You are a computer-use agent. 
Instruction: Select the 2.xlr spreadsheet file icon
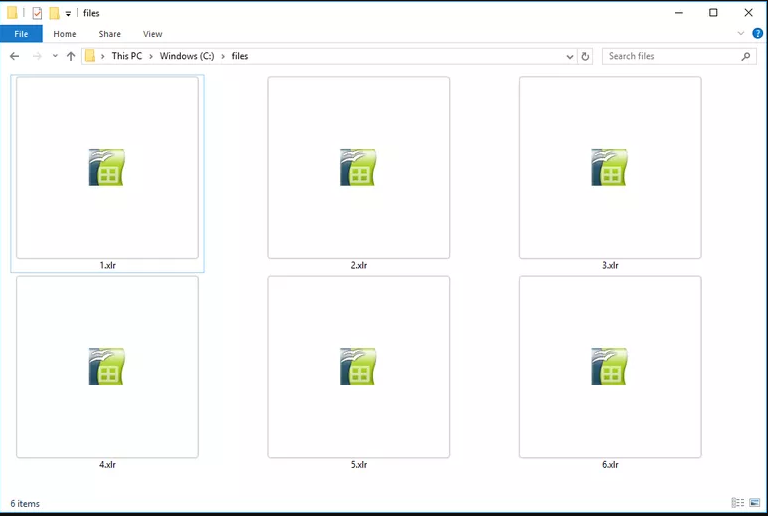click(358, 167)
